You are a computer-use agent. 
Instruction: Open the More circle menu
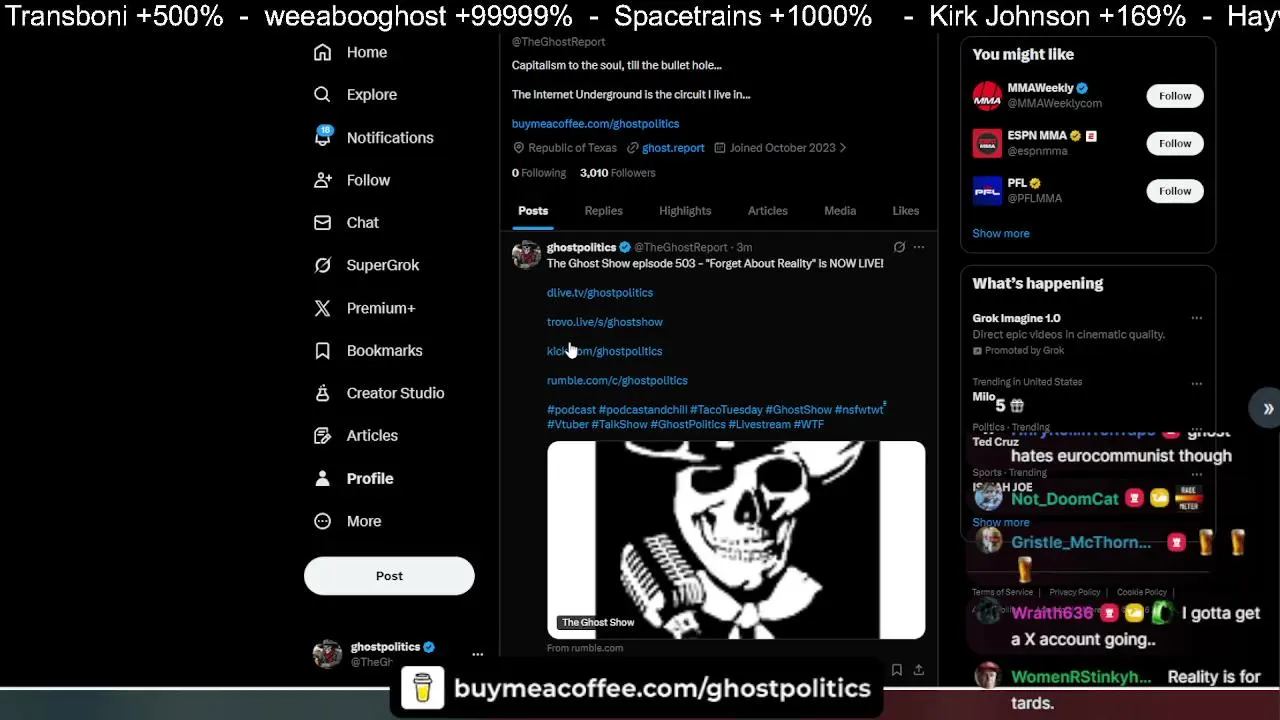[322, 521]
